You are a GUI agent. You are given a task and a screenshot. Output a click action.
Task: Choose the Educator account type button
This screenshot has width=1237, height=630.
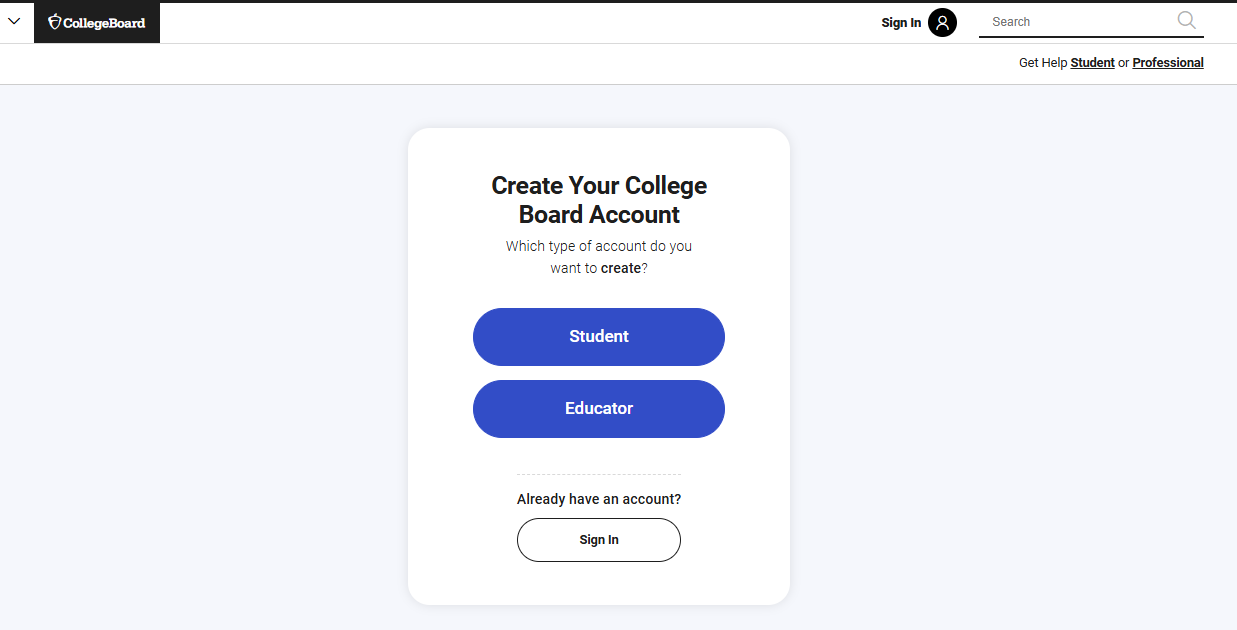coord(598,408)
